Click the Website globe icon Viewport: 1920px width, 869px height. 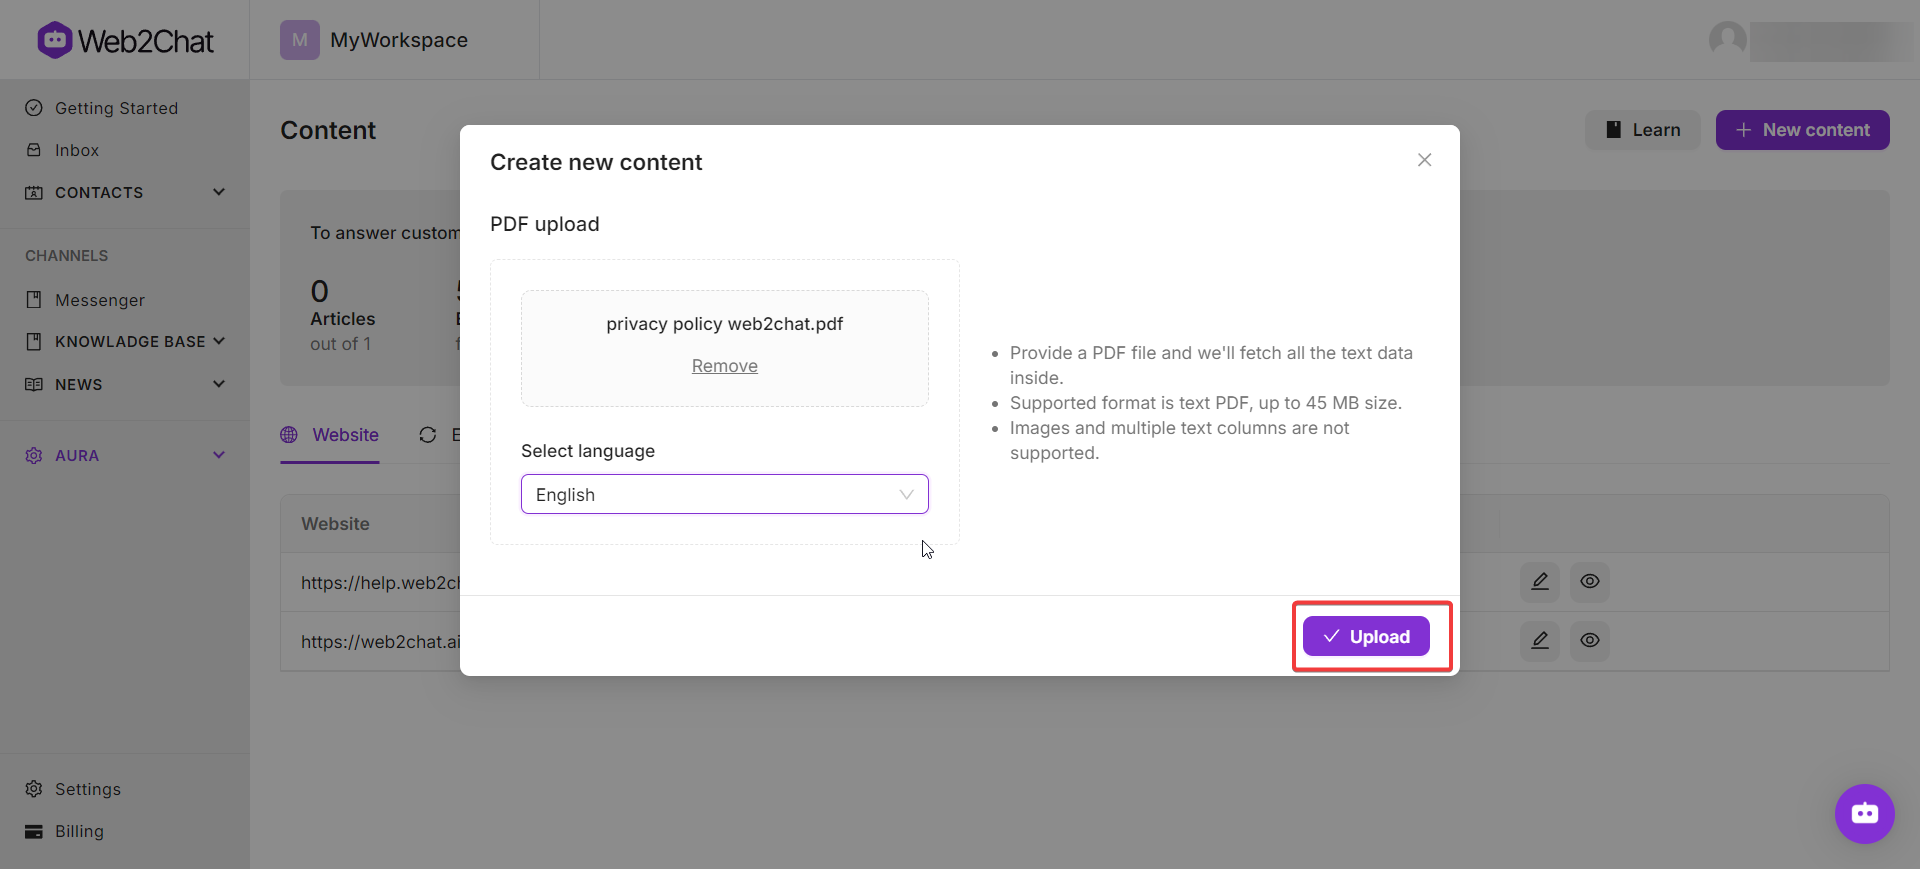point(289,435)
